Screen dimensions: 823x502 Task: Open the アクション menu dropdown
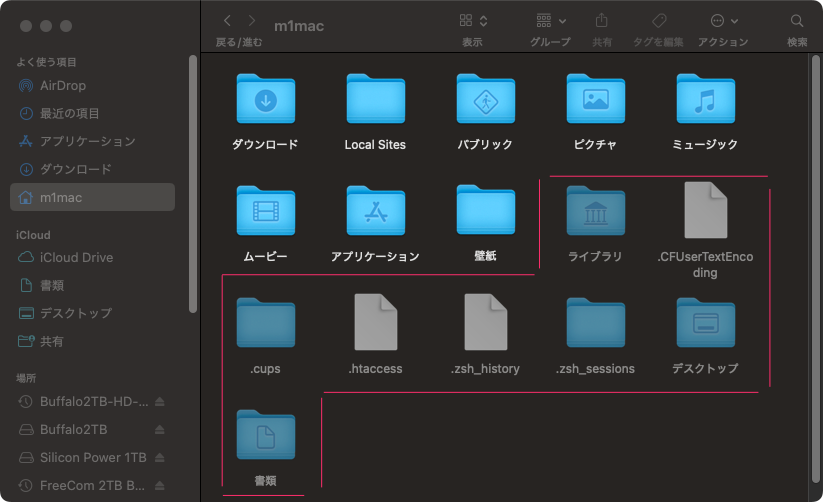724,20
